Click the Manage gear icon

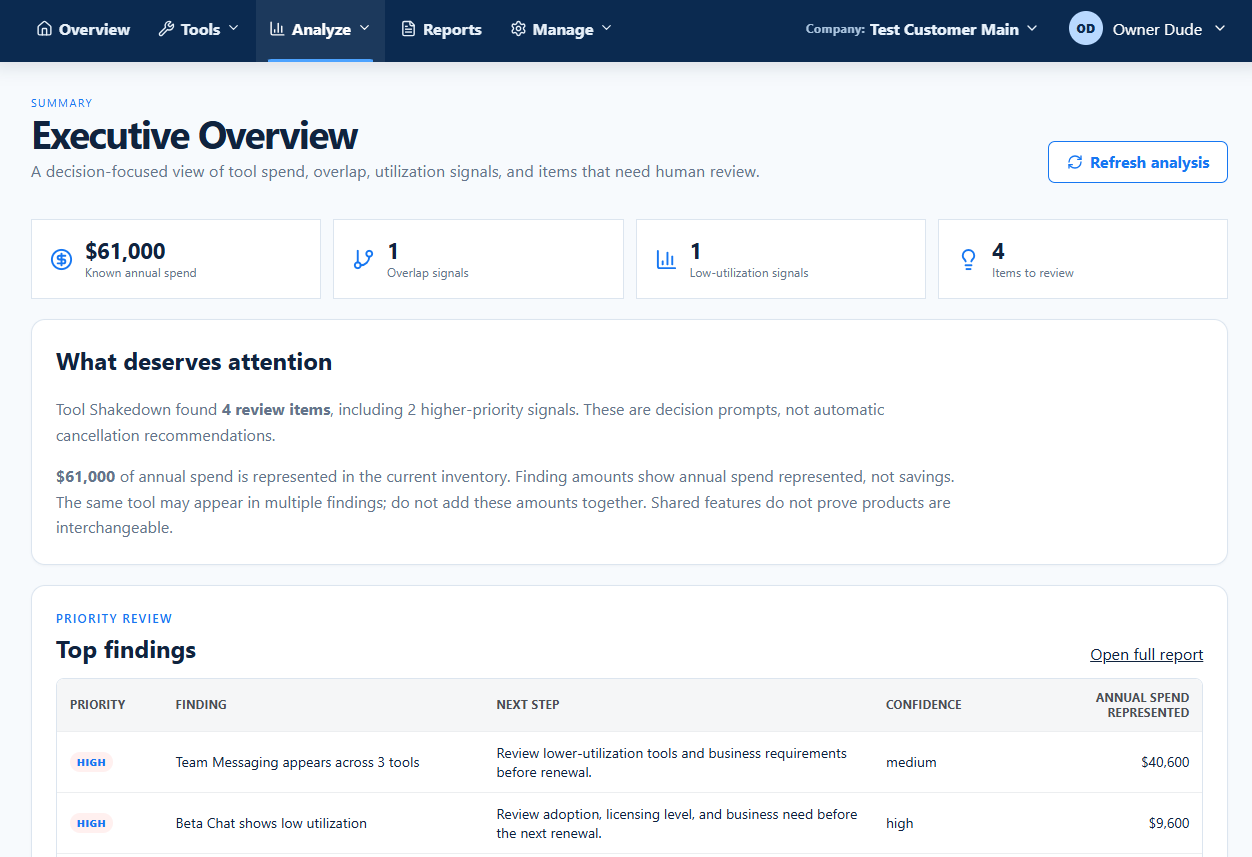pos(518,29)
